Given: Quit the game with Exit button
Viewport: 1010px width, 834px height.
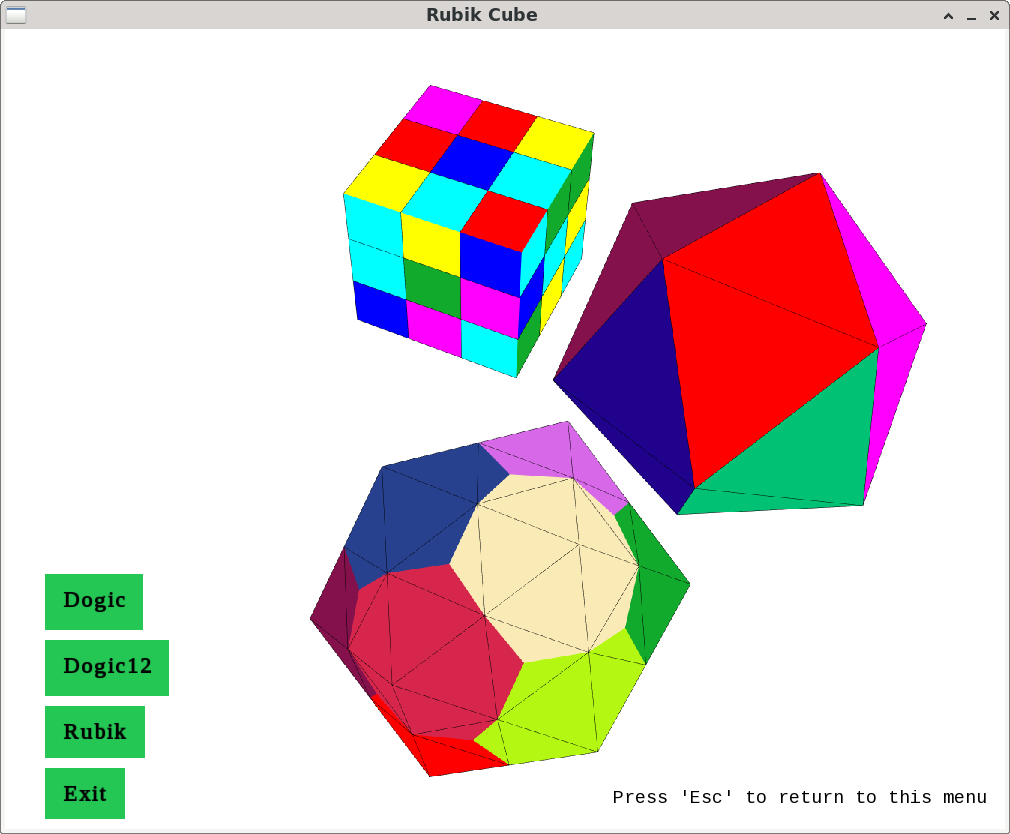Looking at the screenshot, I should click(x=85, y=793).
